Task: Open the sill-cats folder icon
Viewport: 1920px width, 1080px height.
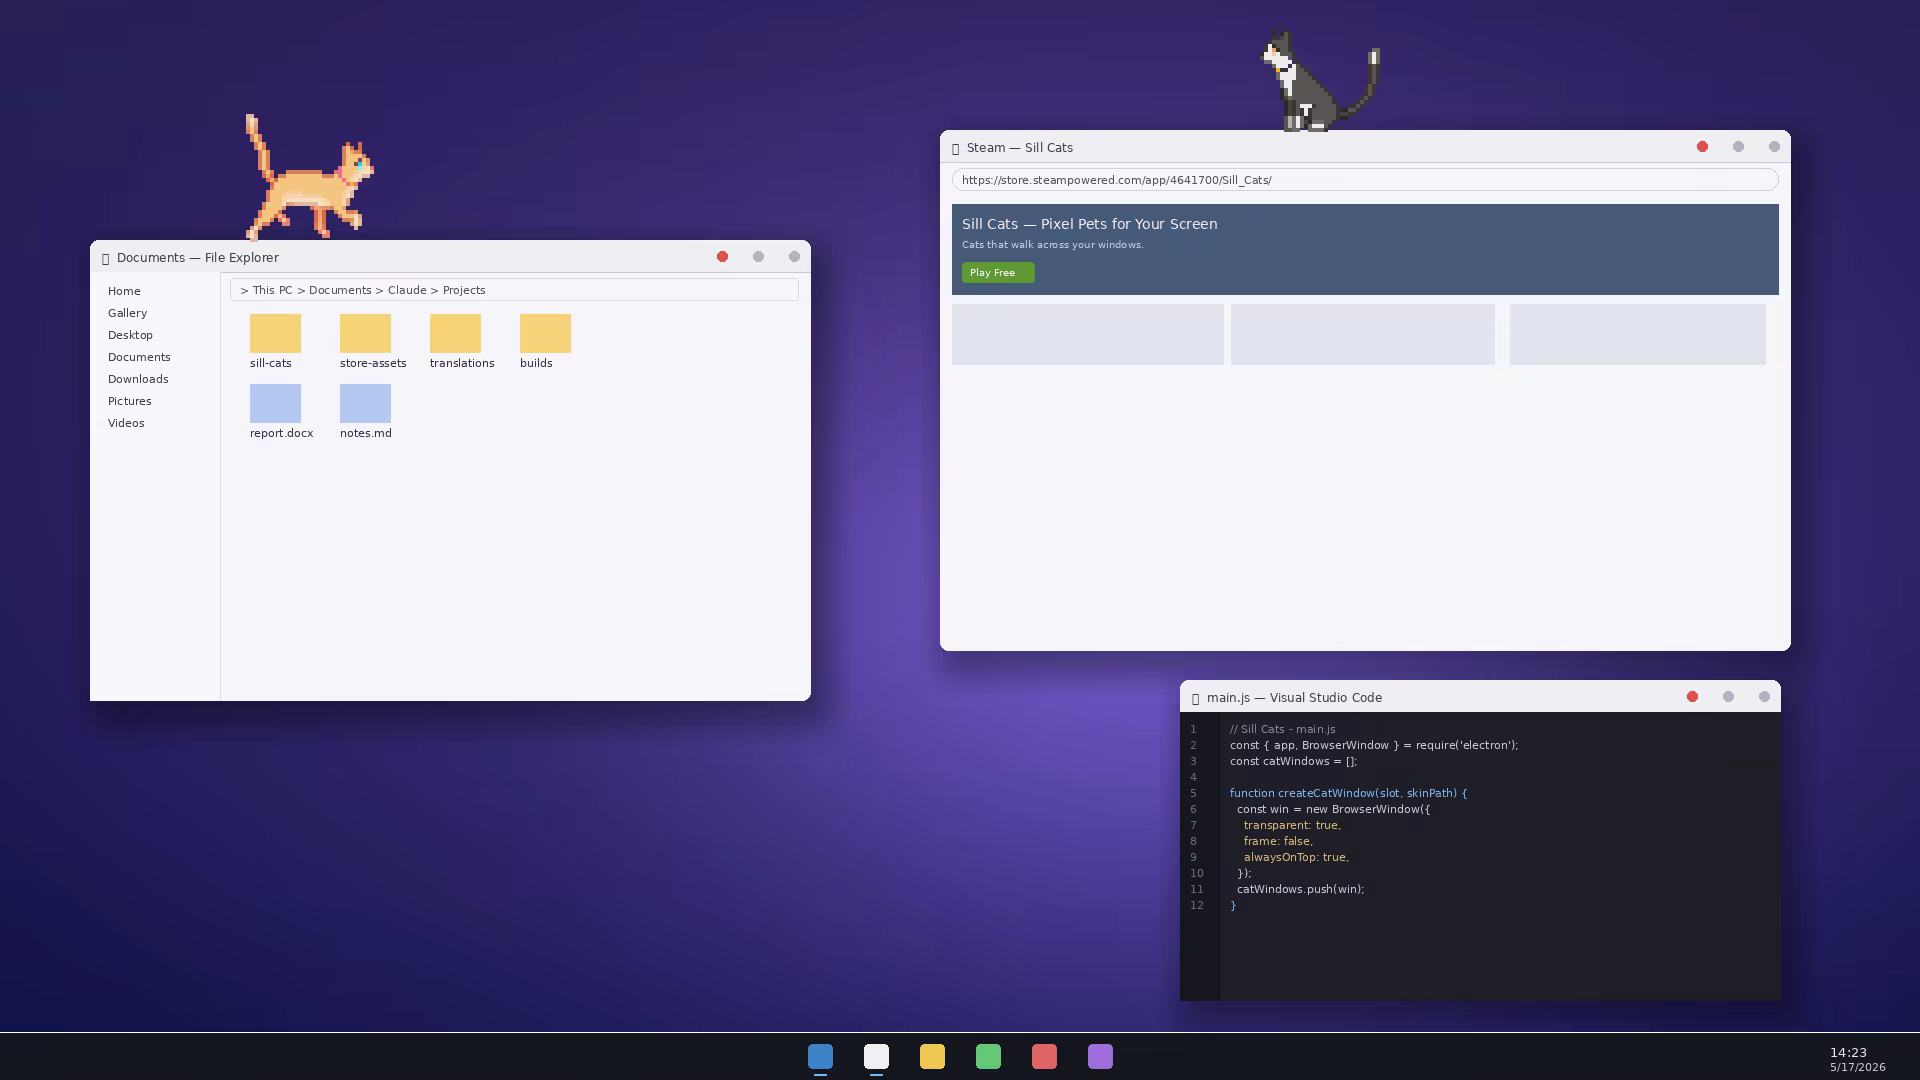Action: (275, 333)
